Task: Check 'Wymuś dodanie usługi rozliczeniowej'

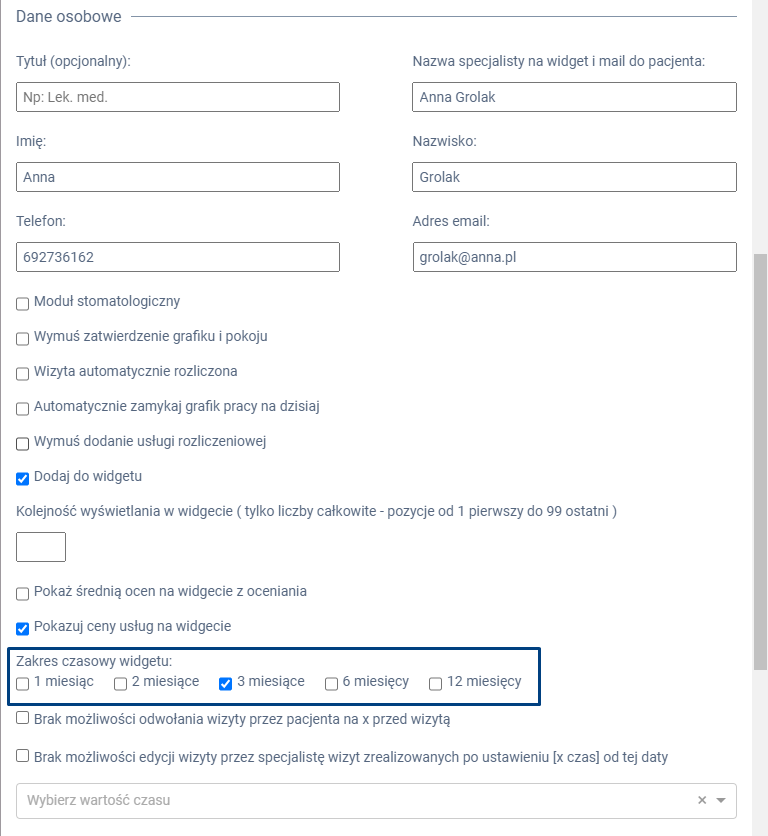Action: pos(23,444)
